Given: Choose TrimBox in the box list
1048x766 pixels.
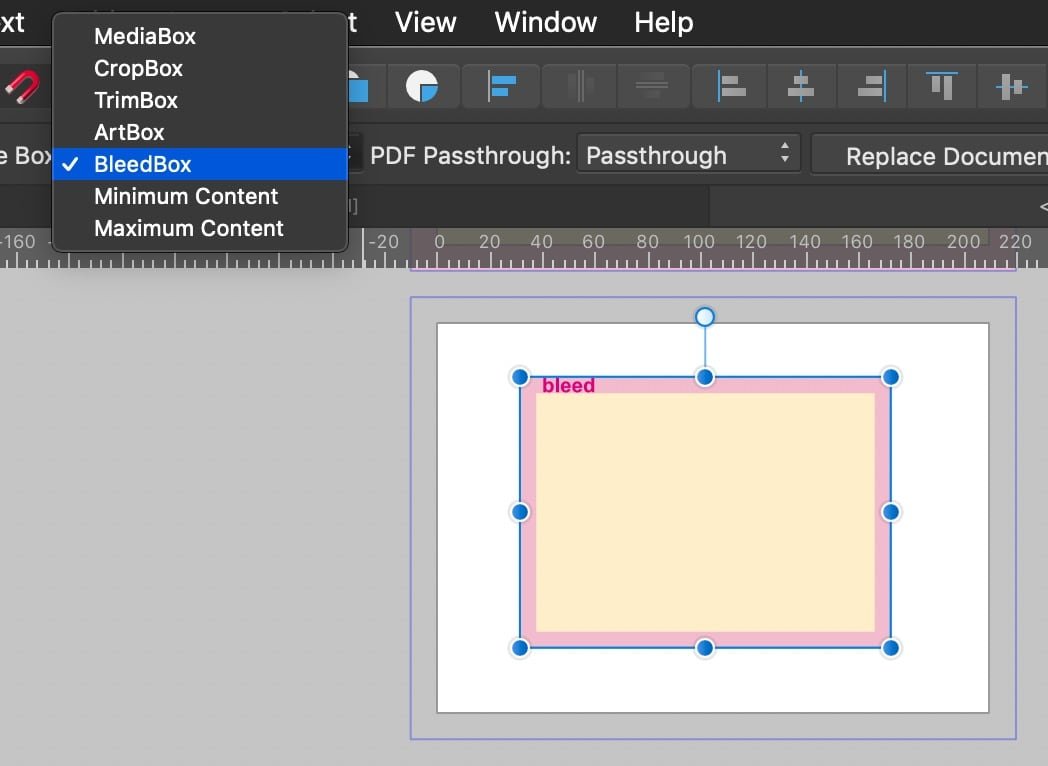Looking at the screenshot, I should pos(135,100).
